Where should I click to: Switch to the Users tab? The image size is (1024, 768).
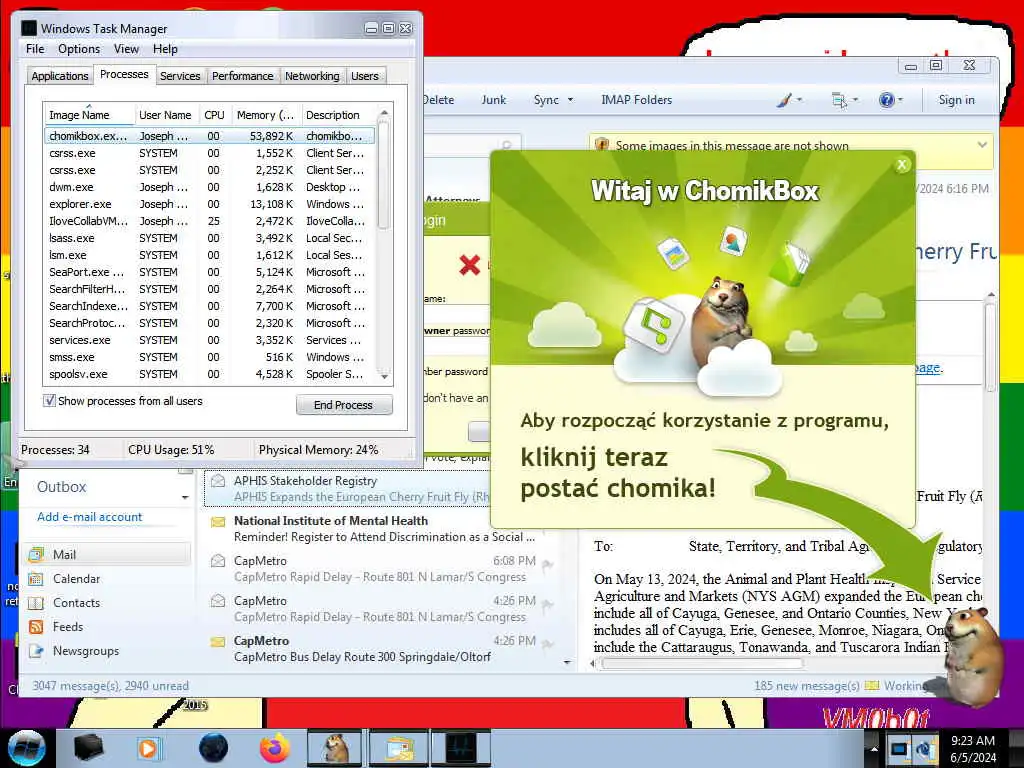click(x=364, y=76)
